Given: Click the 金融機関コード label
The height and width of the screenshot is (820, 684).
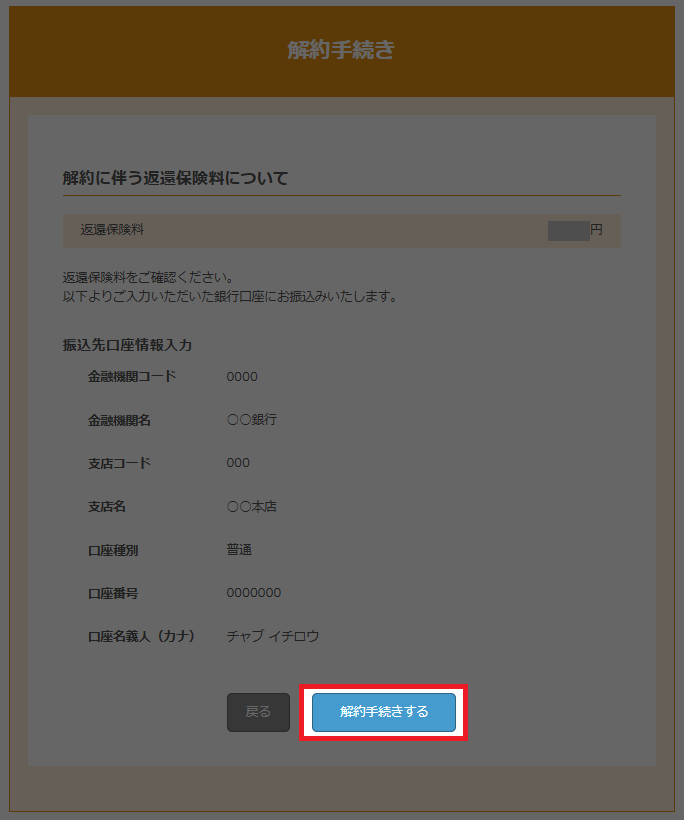Looking at the screenshot, I should [x=132, y=377].
